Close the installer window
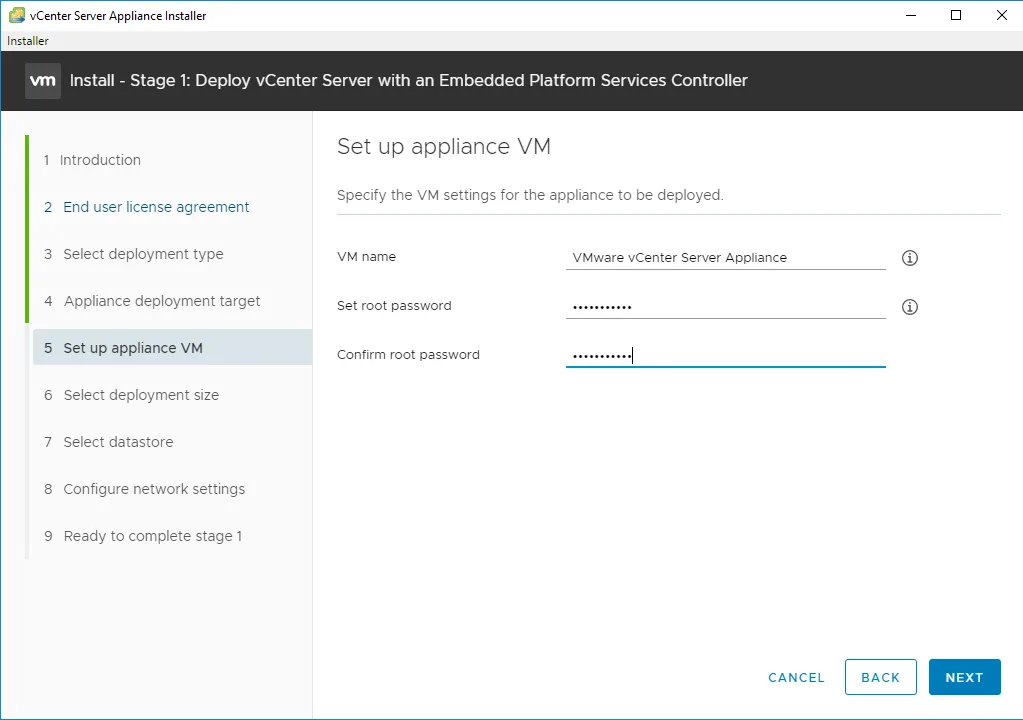Image resolution: width=1023 pixels, height=720 pixels. [x=1001, y=15]
